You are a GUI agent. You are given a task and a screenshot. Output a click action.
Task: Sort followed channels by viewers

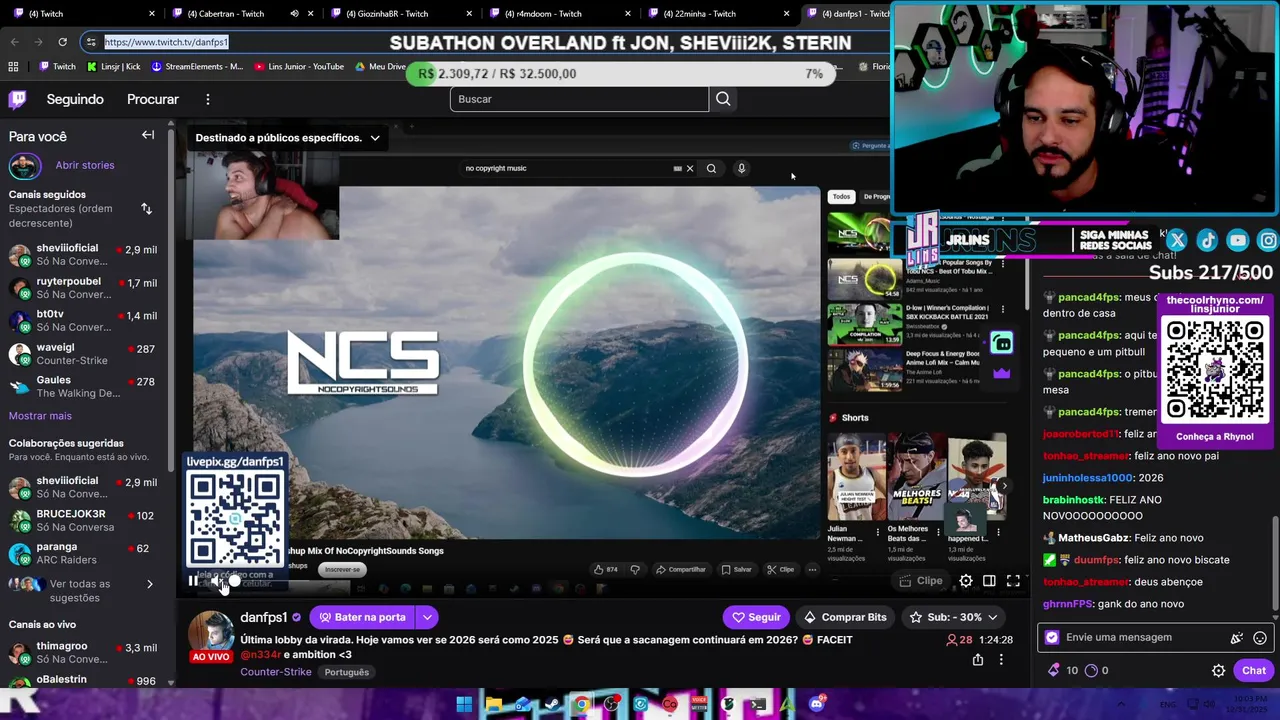(x=146, y=208)
